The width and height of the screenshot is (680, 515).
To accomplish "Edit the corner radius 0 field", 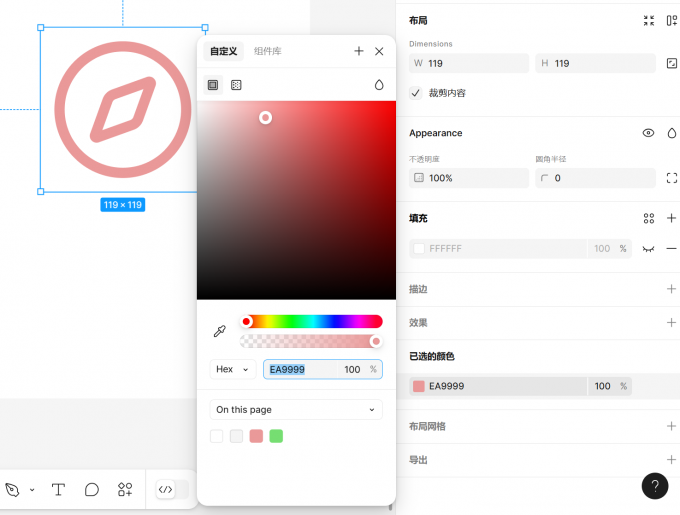I will coord(595,178).
